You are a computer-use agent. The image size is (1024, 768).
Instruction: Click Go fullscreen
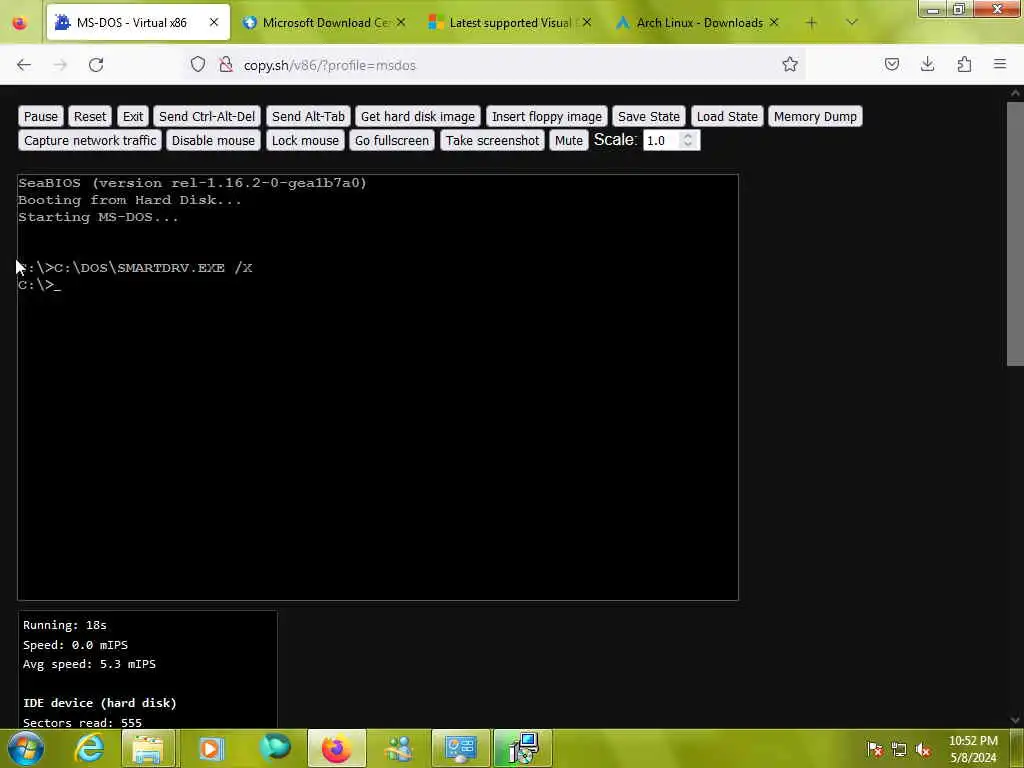[x=392, y=140]
